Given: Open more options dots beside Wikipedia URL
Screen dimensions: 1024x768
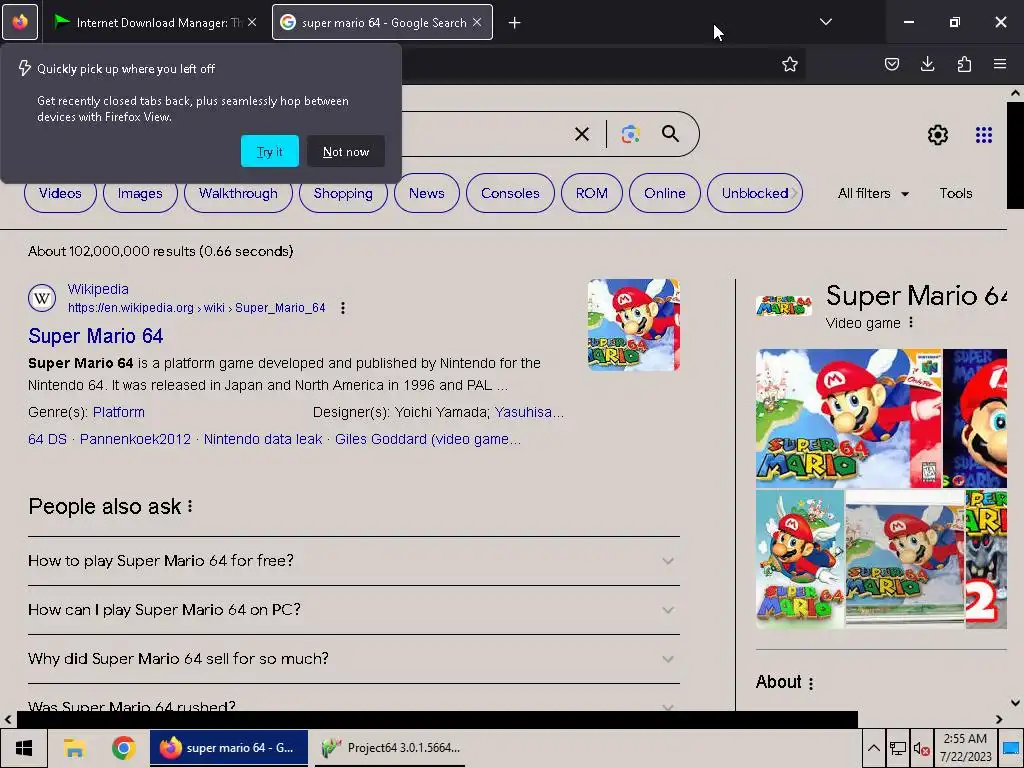Looking at the screenshot, I should (x=343, y=308).
